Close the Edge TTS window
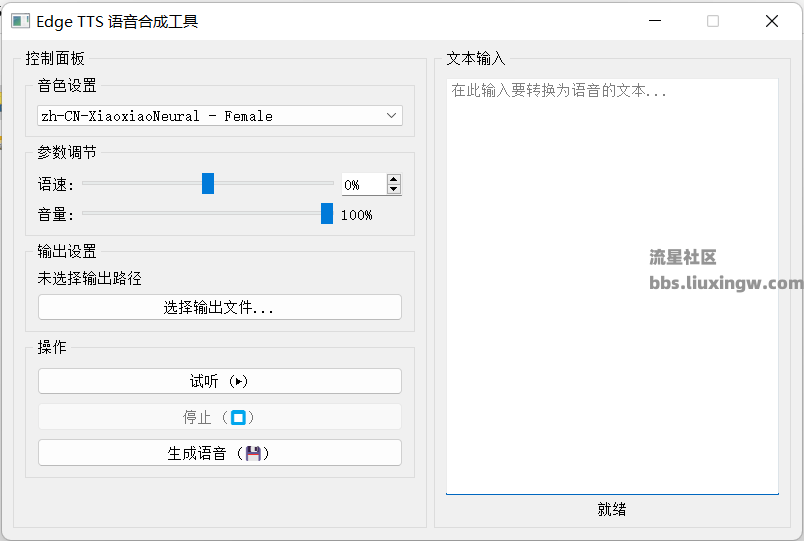Screen dimensions: 804x541 tap(772, 21)
